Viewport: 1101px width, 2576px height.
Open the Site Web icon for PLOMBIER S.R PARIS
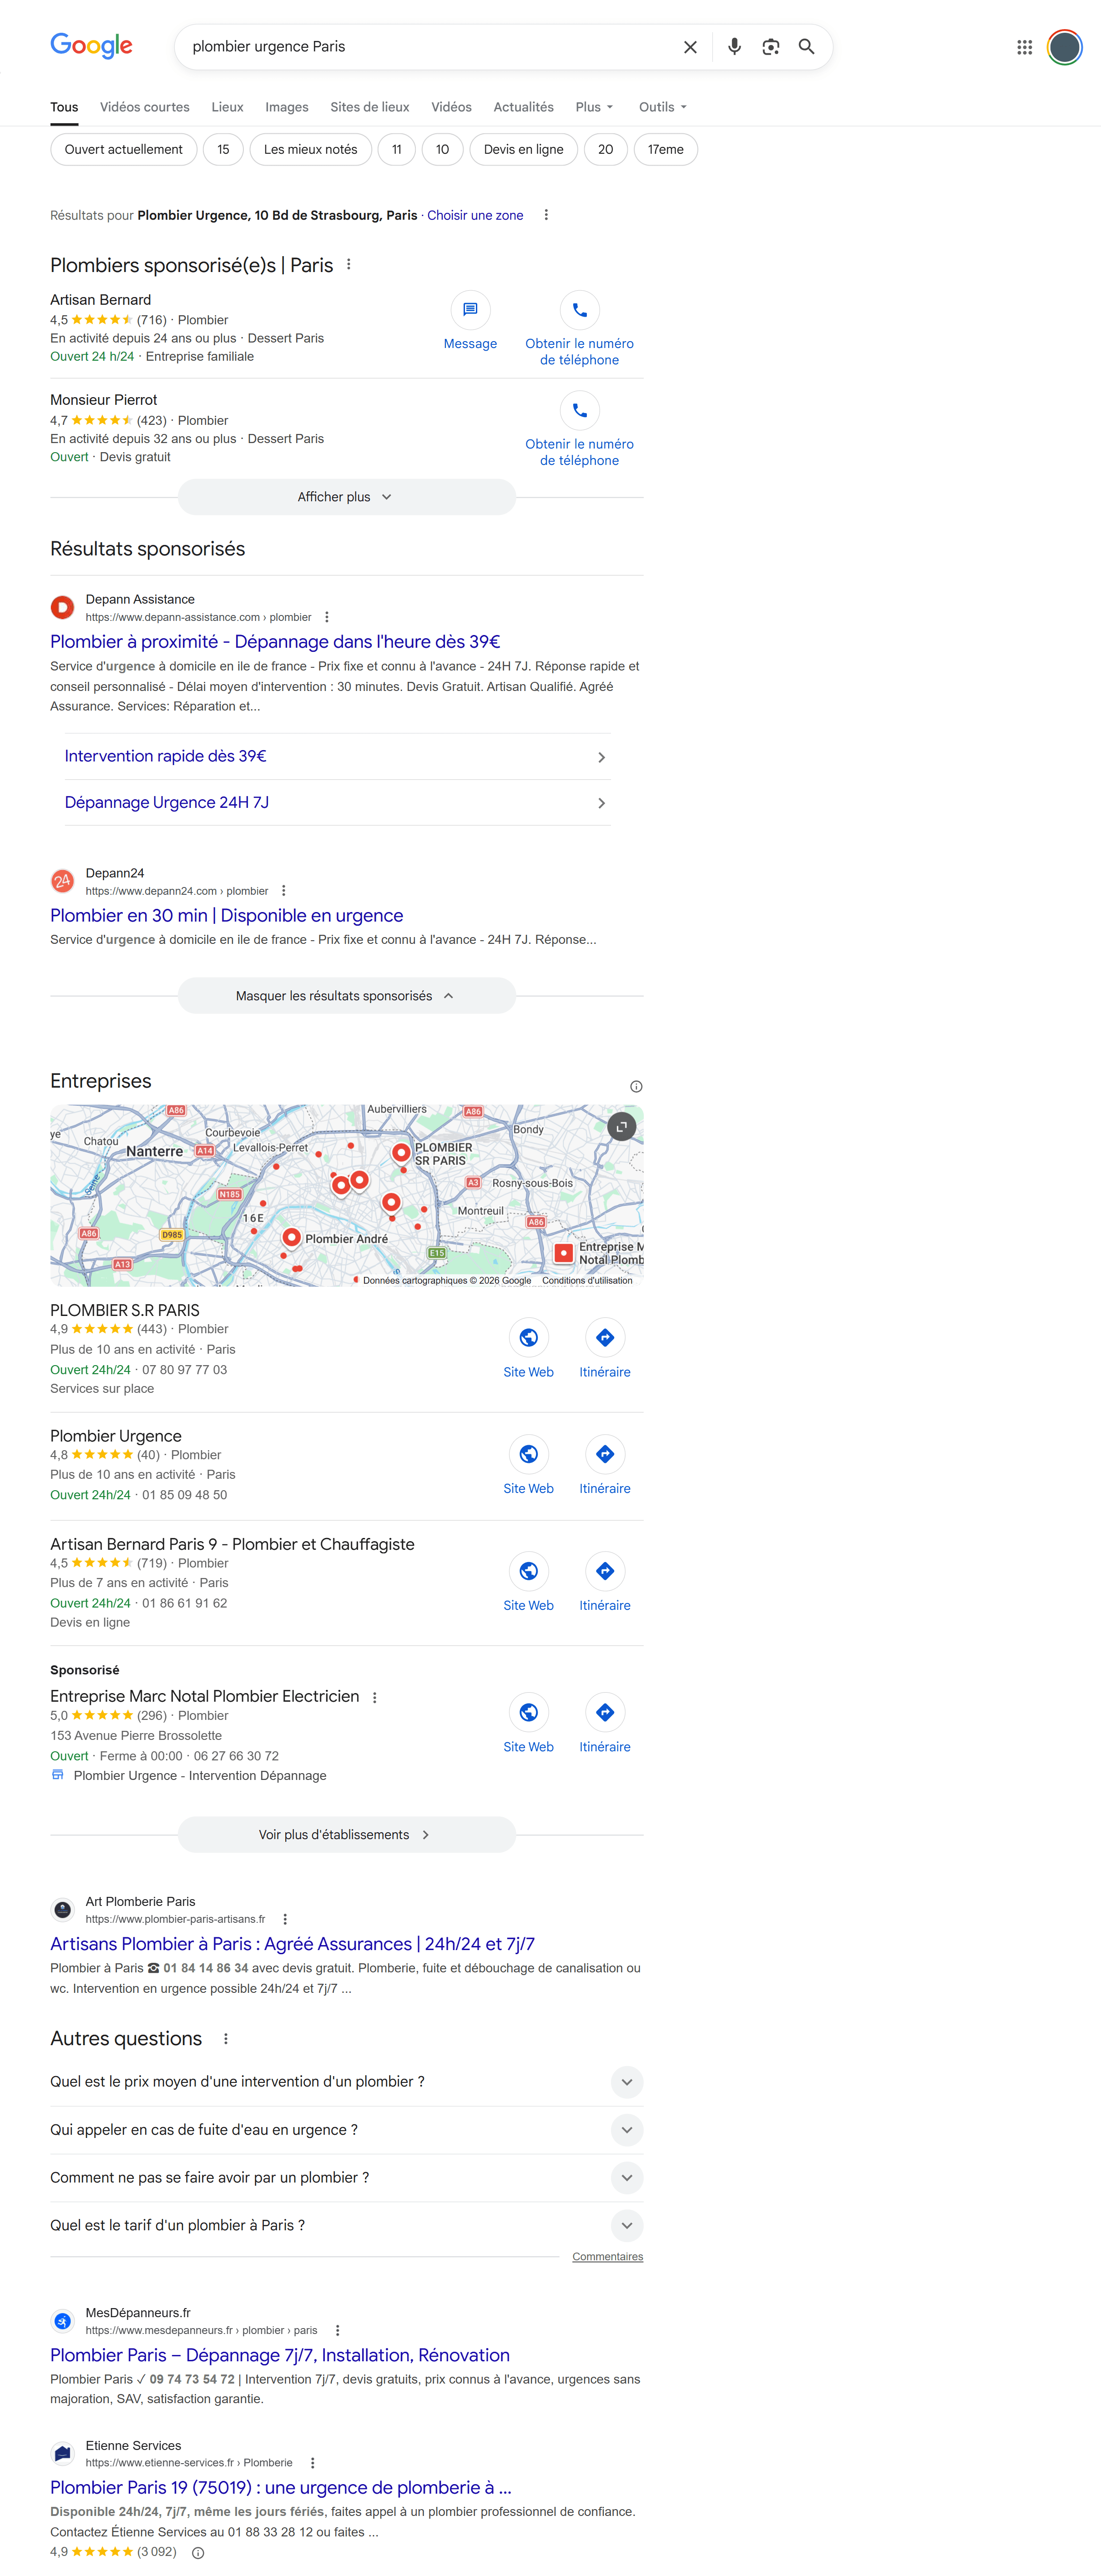pyautogui.click(x=528, y=1337)
